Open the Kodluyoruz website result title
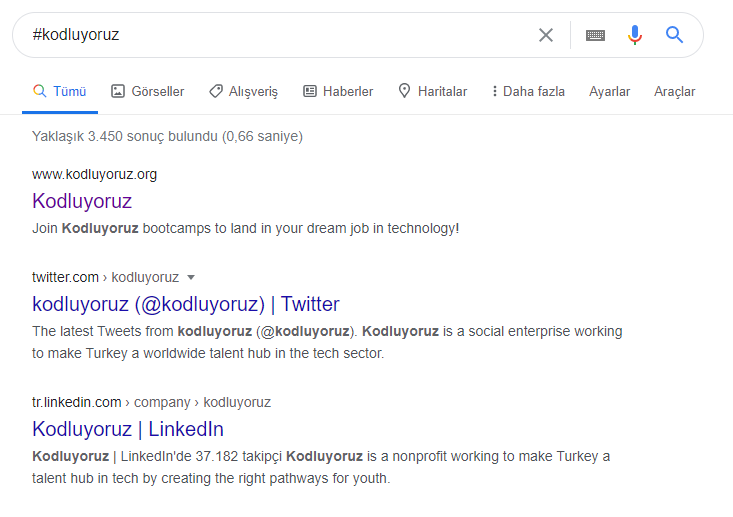The height and width of the screenshot is (517, 733). tap(82, 201)
